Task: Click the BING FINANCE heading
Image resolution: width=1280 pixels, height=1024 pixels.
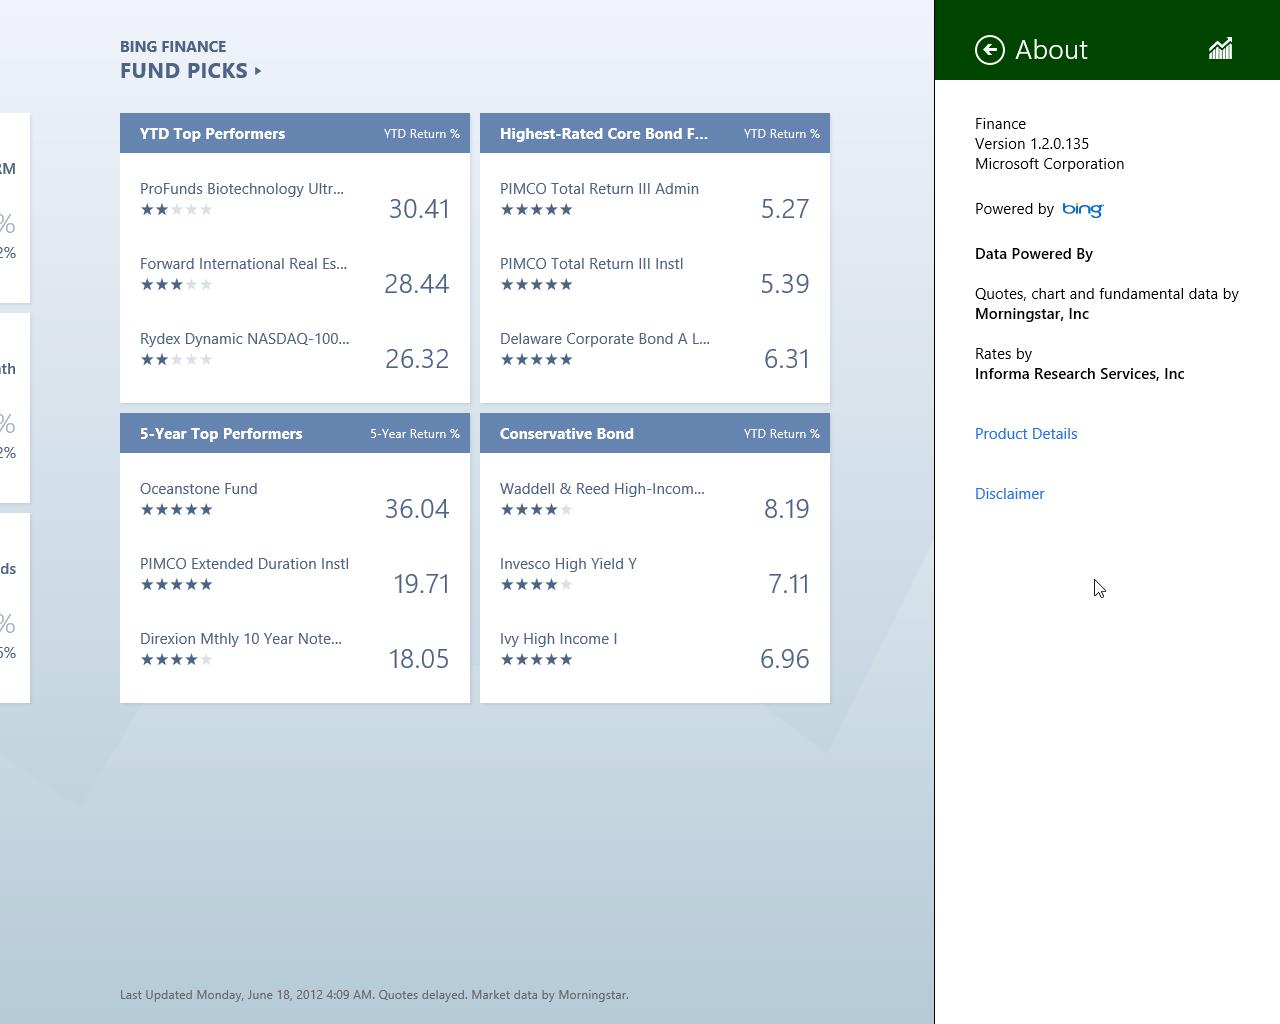Action: click(173, 47)
